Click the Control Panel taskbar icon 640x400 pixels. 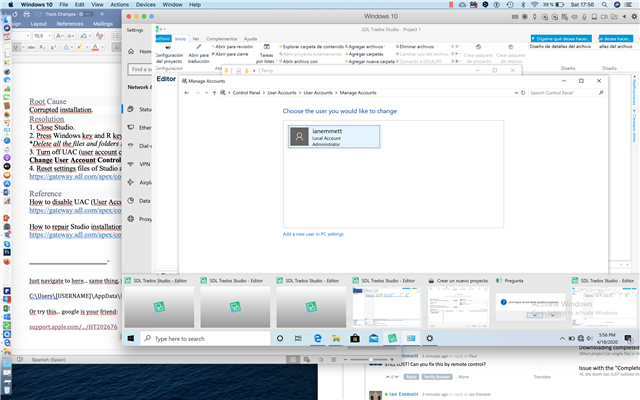tap(411, 338)
